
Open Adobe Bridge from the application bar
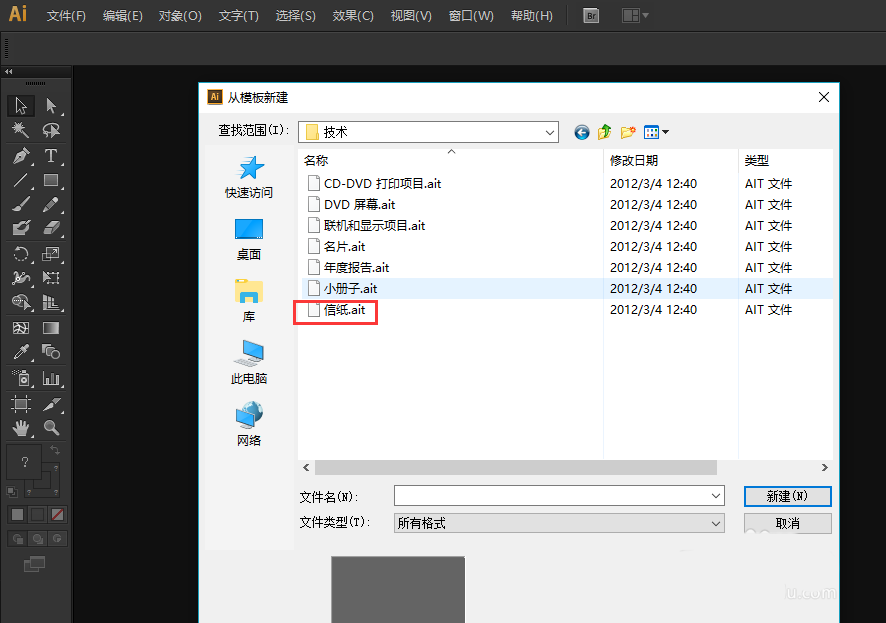click(590, 15)
